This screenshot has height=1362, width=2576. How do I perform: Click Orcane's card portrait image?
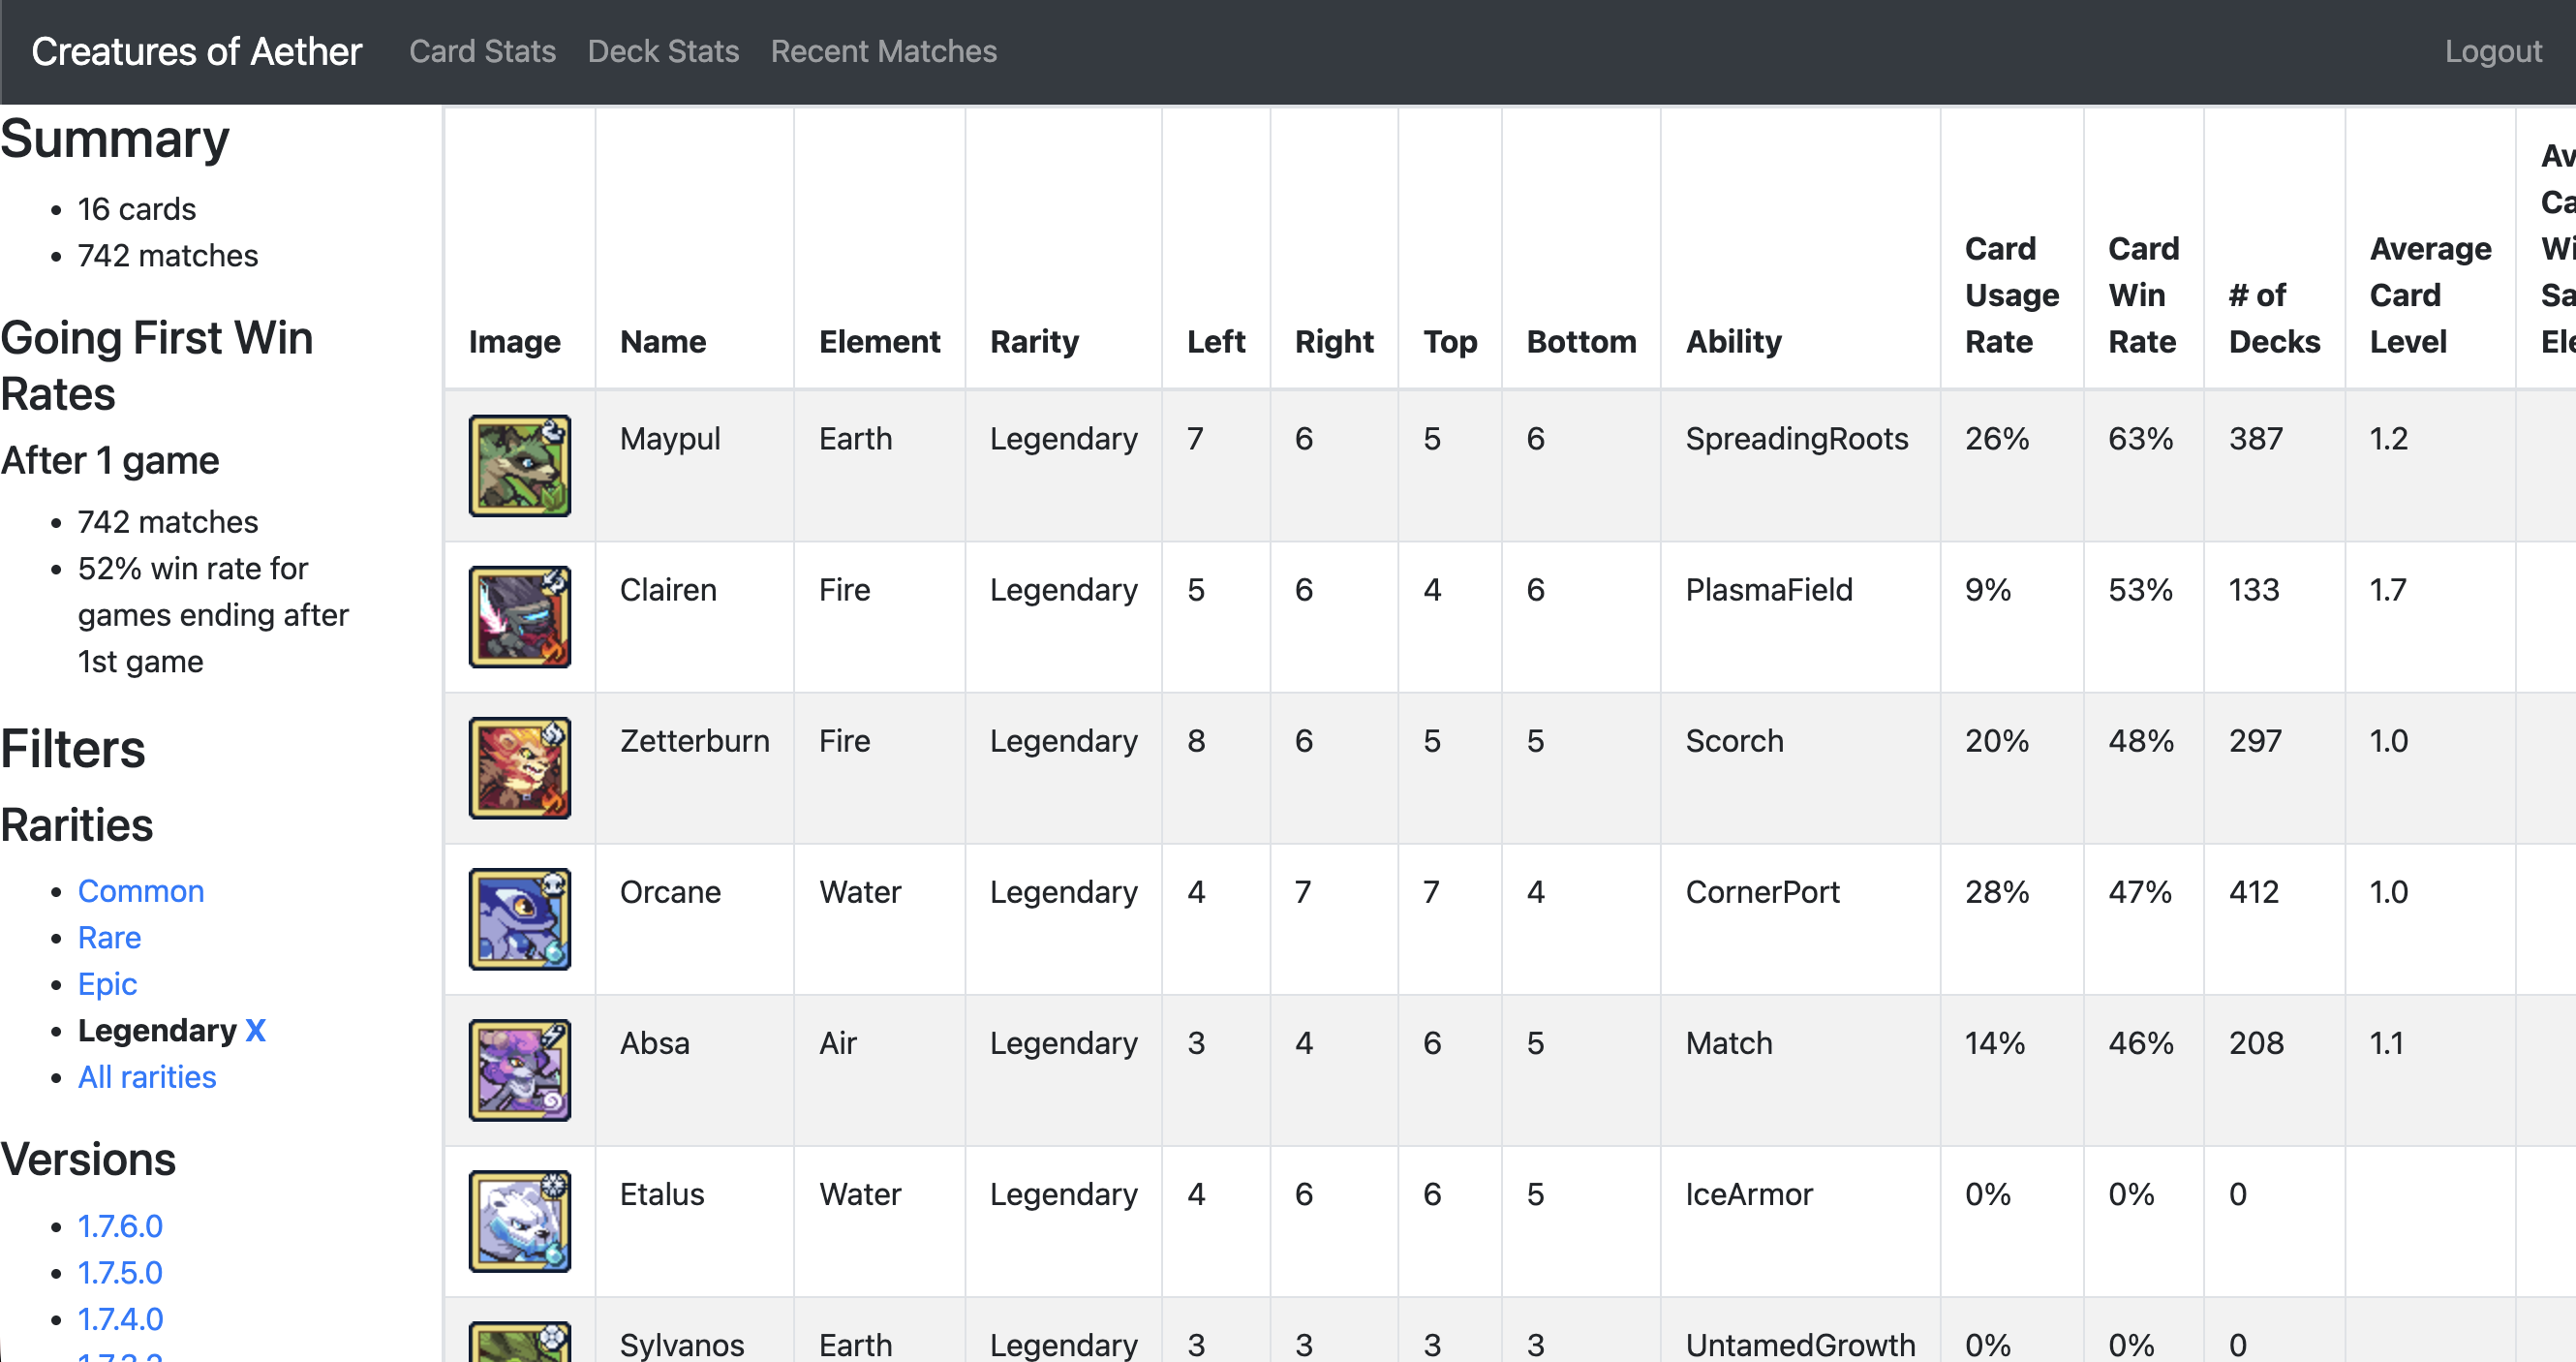point(519,919)
